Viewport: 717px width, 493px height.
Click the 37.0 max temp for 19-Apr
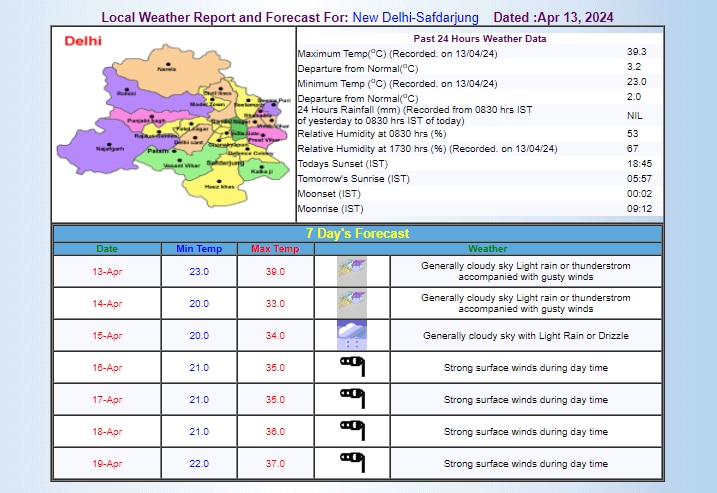[275, 464]
